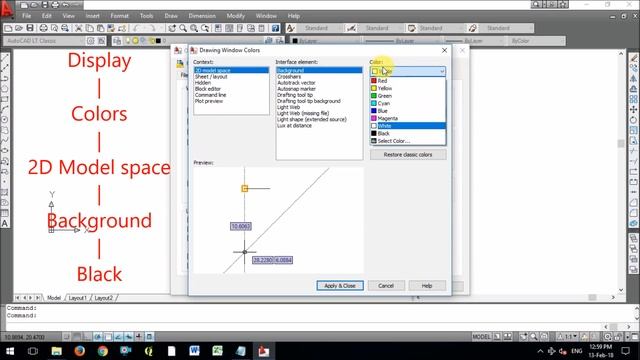The width and height of the screenshot is (640, 360).
Task: Click the Table Style icon
Action: click(x=411, y=28)
